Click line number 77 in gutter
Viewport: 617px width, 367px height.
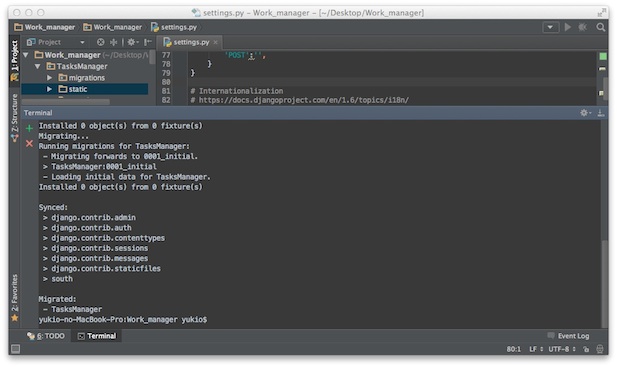[x=166, y=55]
